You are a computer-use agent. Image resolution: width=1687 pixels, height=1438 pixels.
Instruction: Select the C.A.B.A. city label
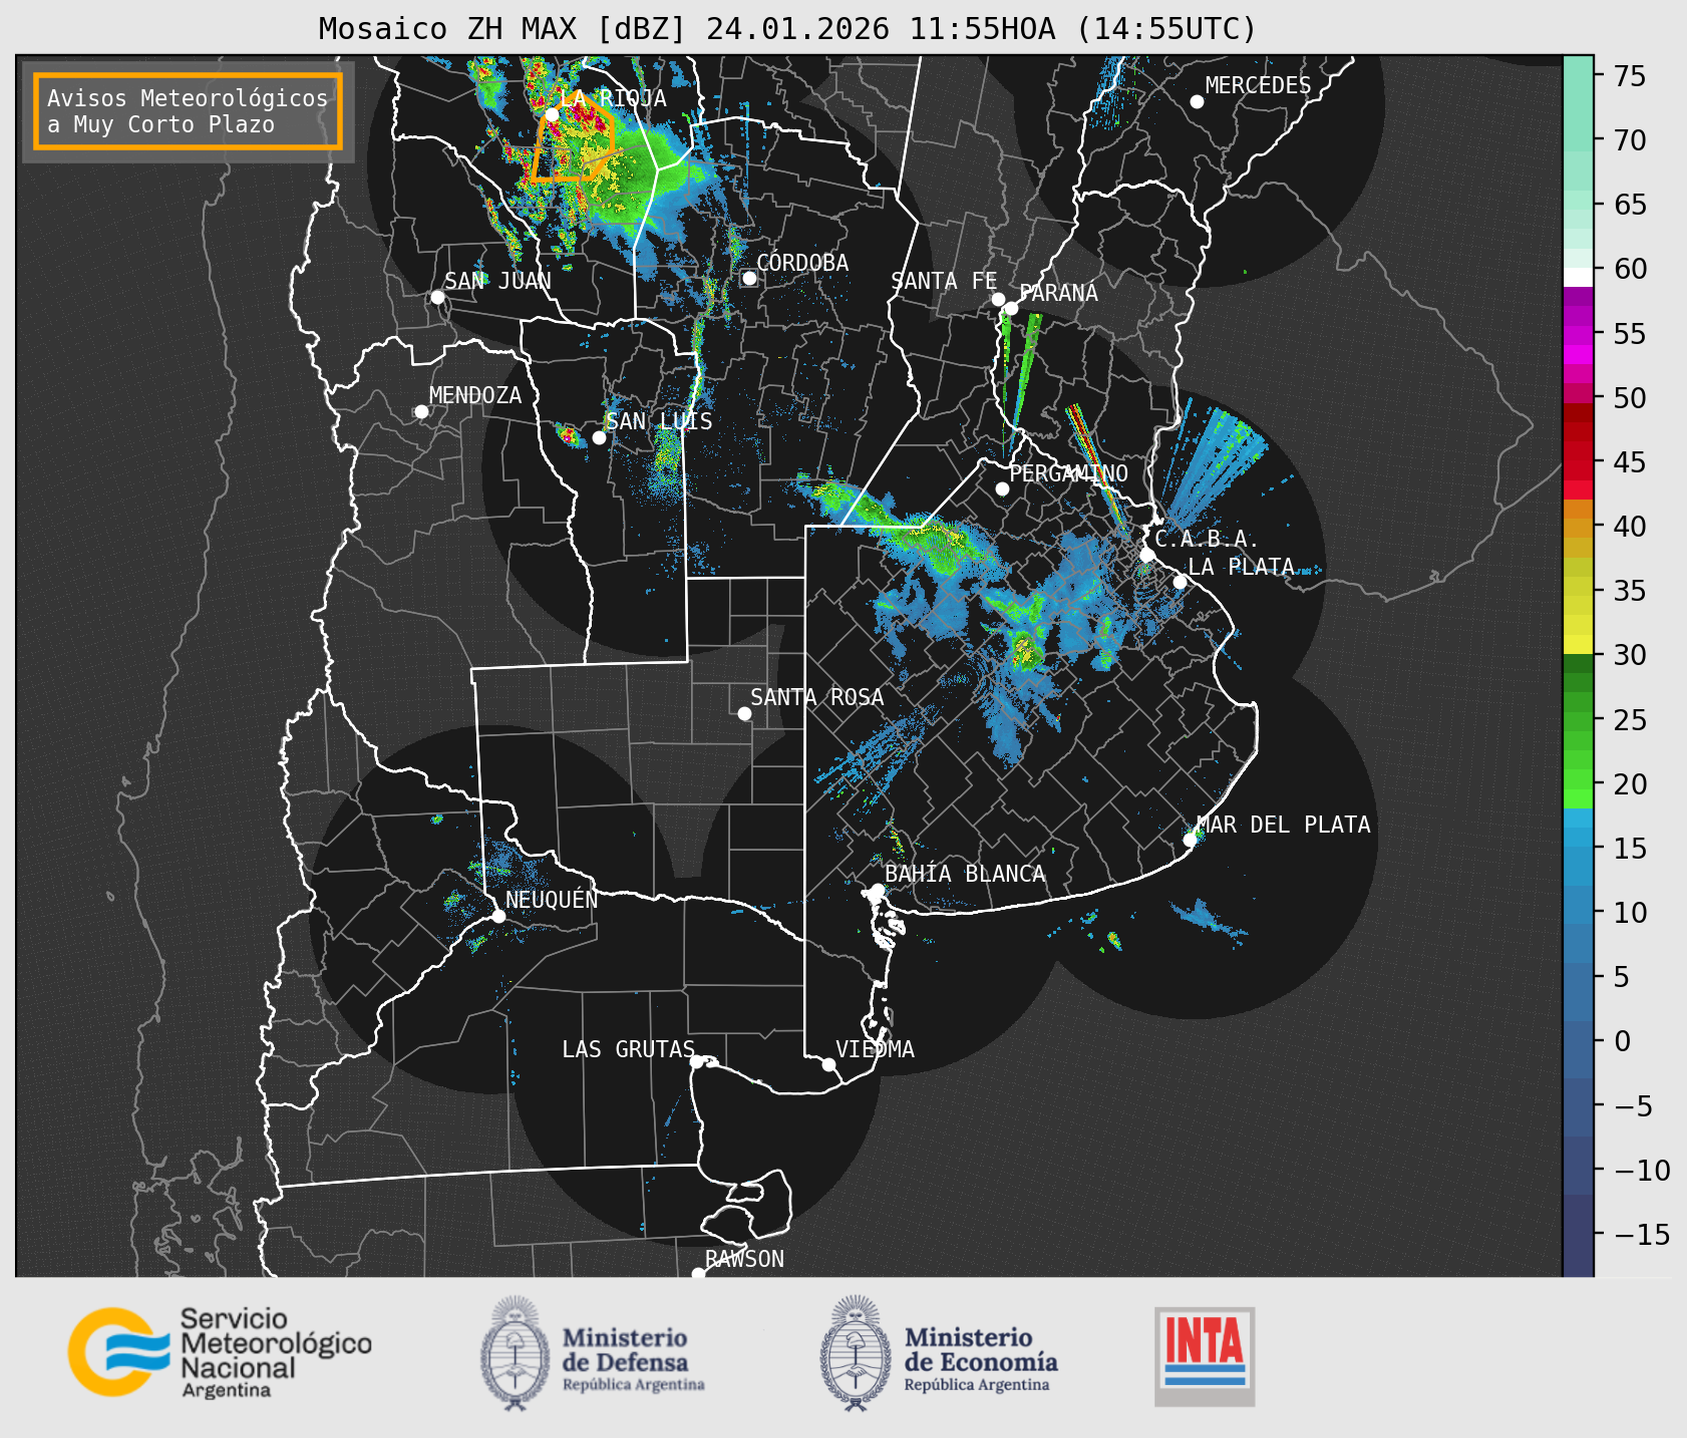(x=1207, y=539)
